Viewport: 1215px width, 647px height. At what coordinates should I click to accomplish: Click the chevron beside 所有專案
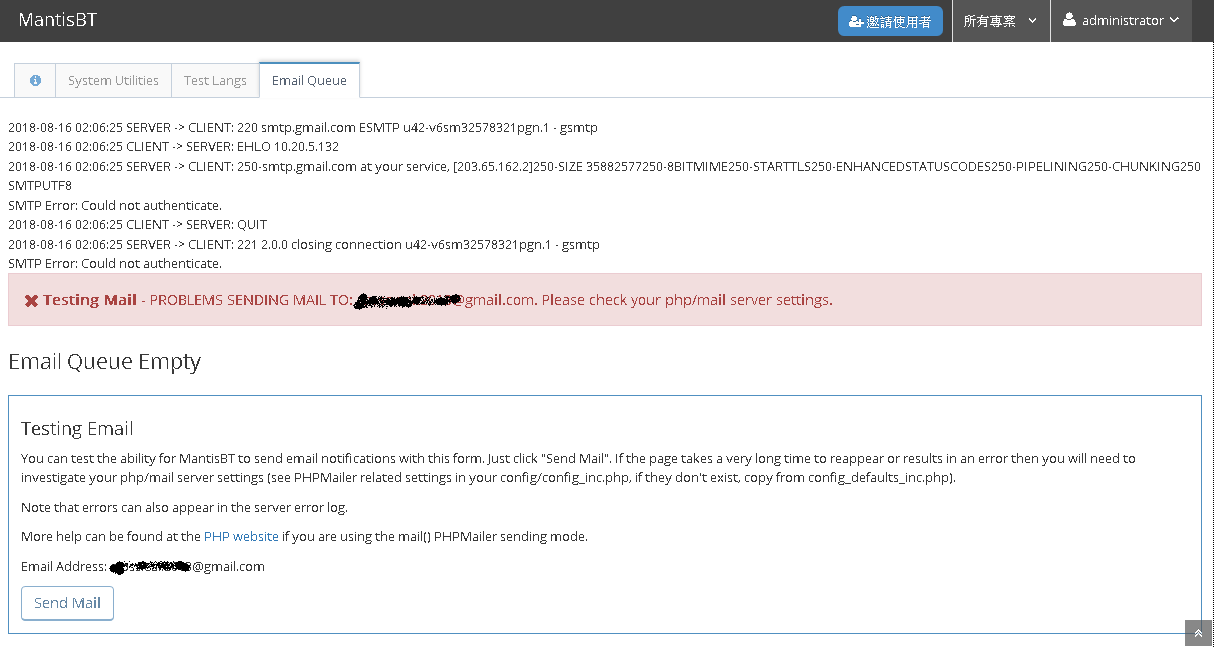(x=1032, y=21)
